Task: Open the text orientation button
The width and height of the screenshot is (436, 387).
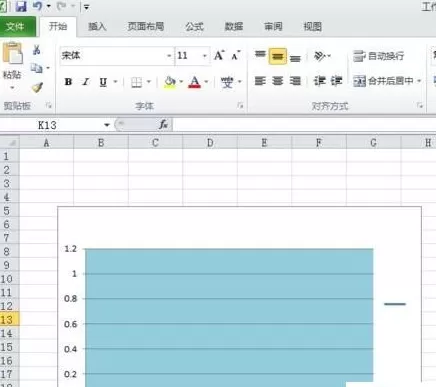Action: tap(322, 56)
